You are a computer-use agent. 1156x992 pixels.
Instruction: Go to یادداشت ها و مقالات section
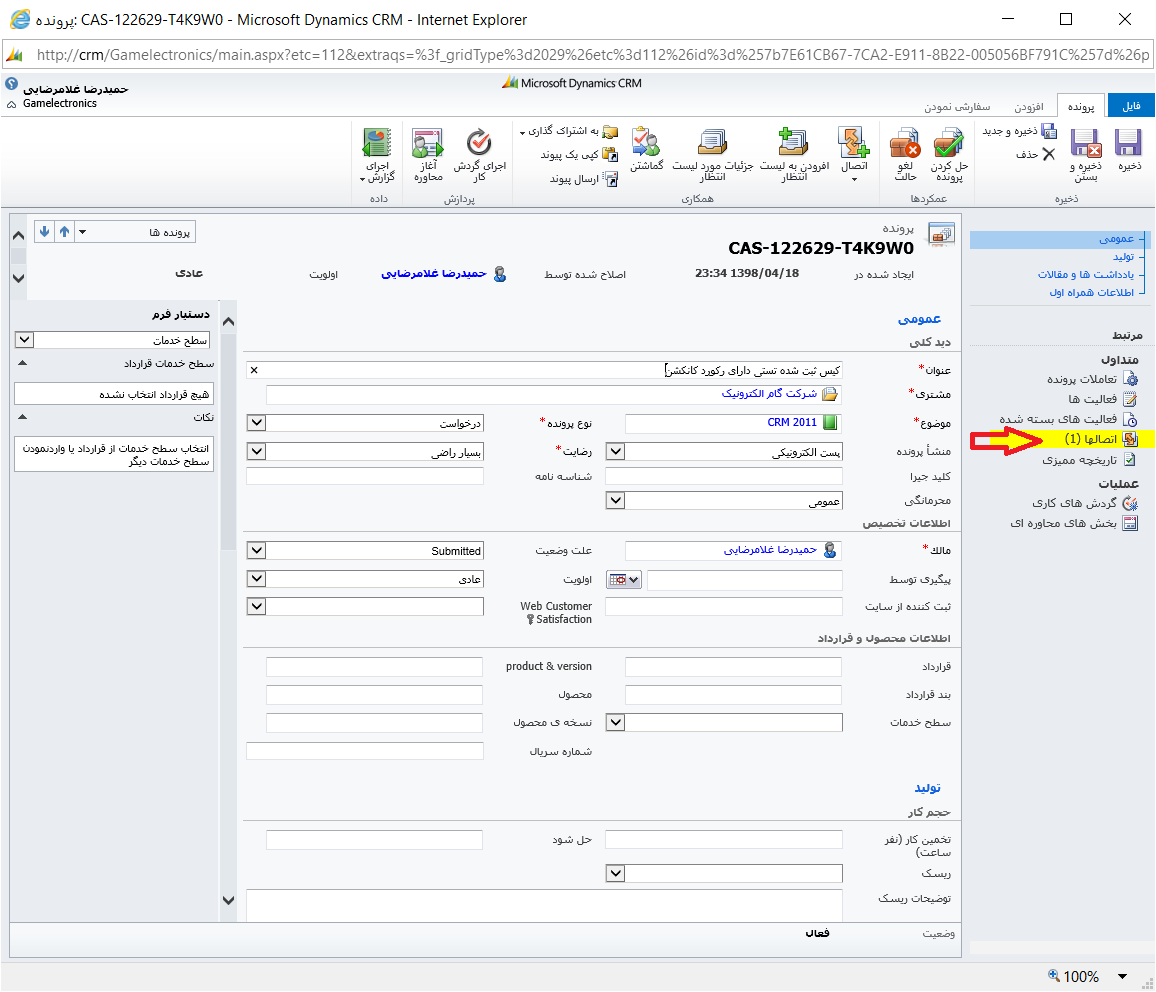tap(1085, 274)
